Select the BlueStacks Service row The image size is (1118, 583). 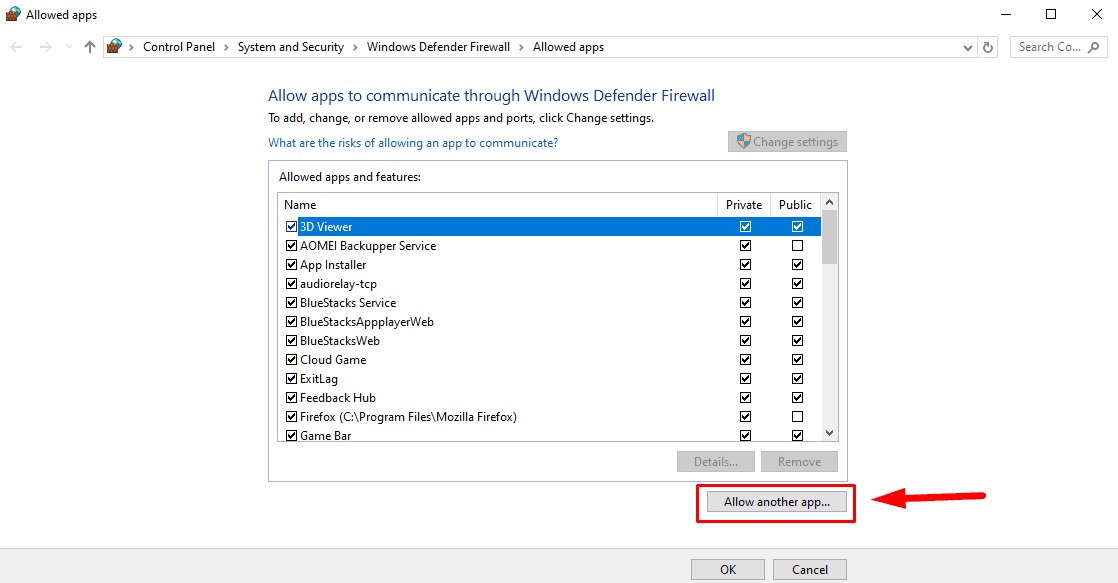click(348, 303)
